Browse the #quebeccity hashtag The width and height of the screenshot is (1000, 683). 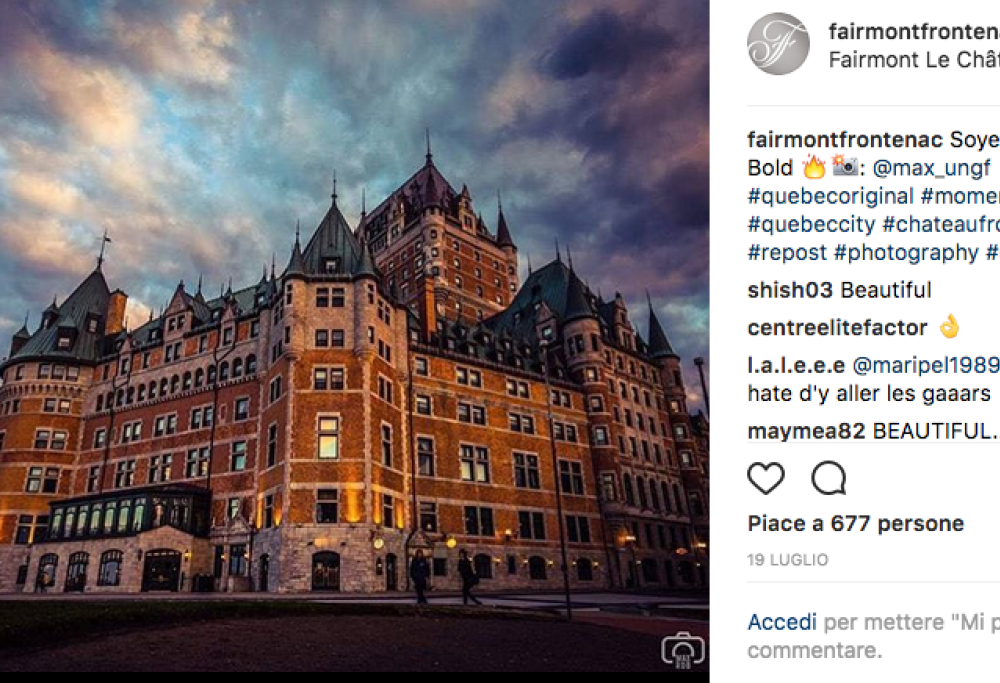[x=811, y=224]
